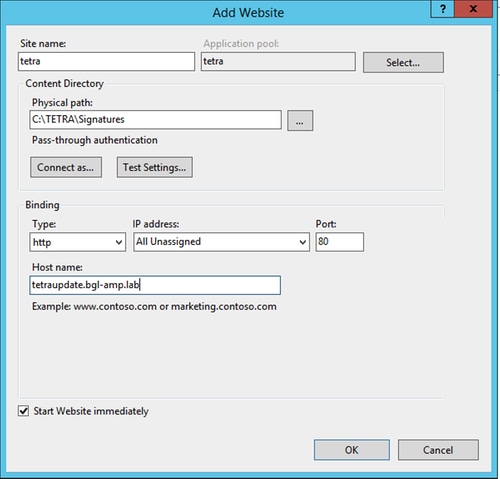Toggle Start Website immediately checkbox

click(x=23, y=411)
